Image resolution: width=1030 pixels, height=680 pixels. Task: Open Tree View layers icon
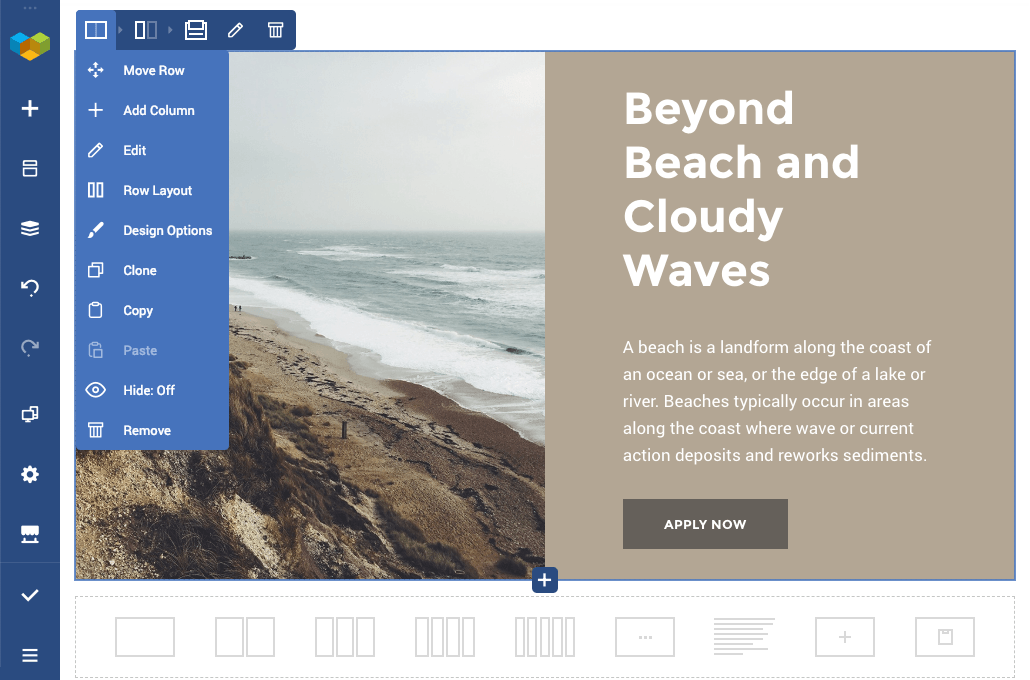[x=30, y=228]
